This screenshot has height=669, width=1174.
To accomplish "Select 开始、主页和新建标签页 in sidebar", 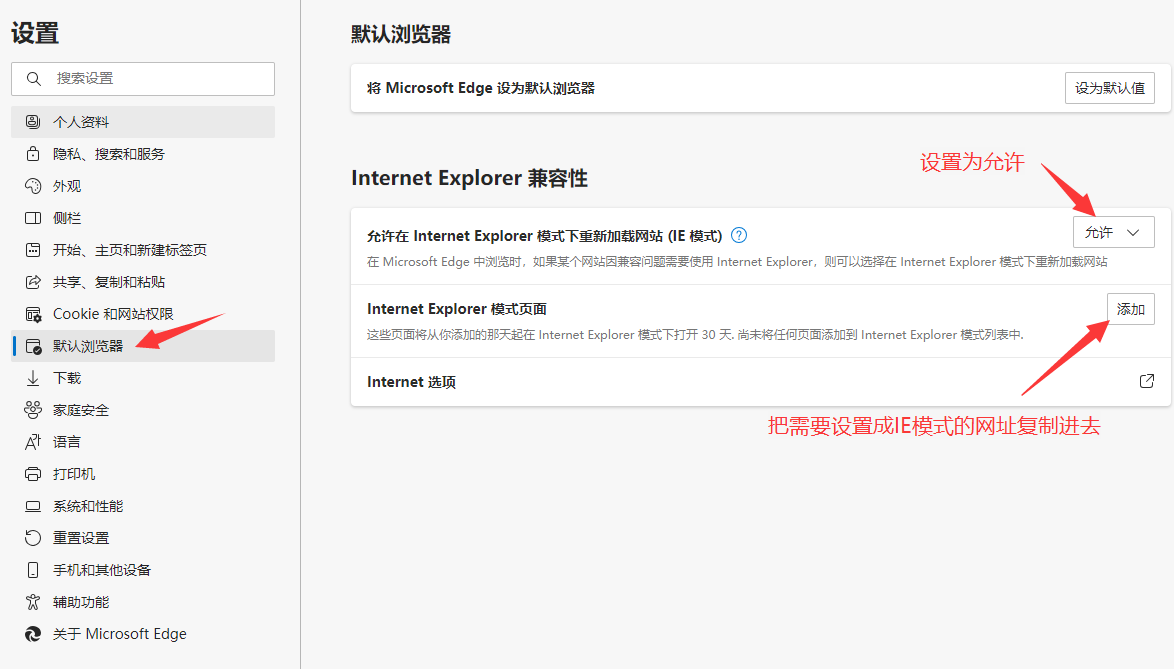I will (x=130, y=250).
